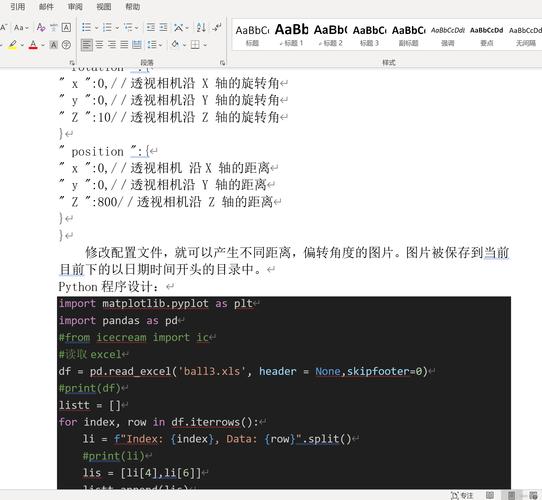Image resolution: width=542 pixels, height=500 pixels.
Task: Click paragraph starting '修改配置文件'
Action: pos(284,261)
